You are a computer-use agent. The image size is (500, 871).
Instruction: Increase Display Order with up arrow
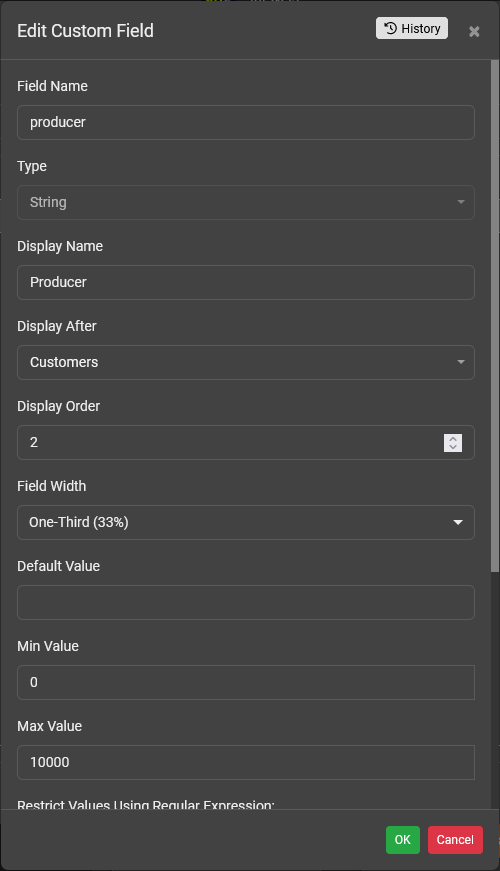pyautogui.click(x=453, y=438)
